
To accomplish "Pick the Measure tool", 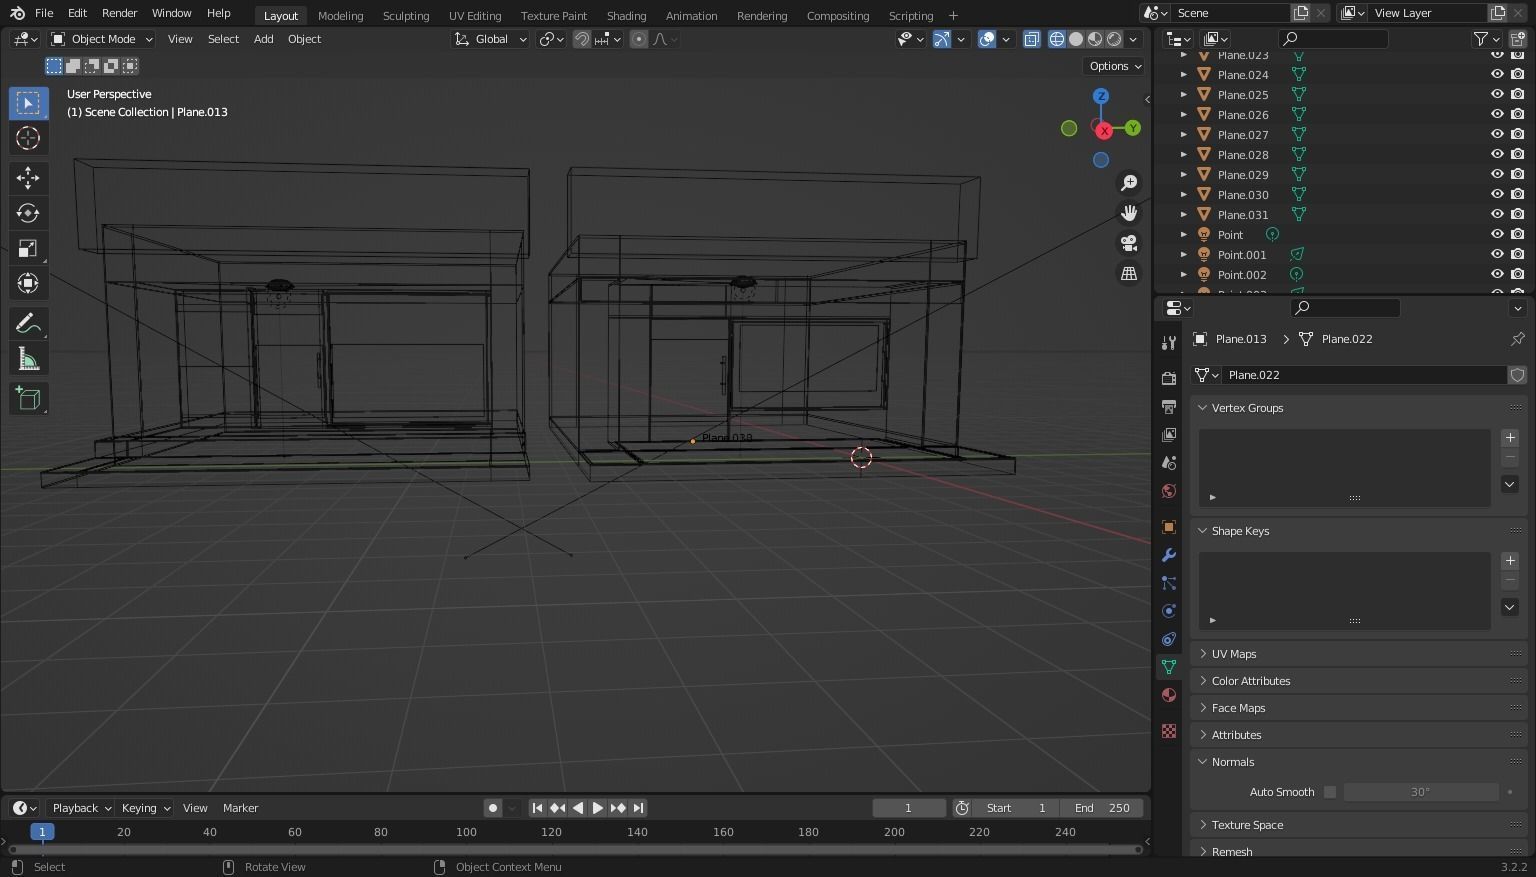I will [27, 357].
